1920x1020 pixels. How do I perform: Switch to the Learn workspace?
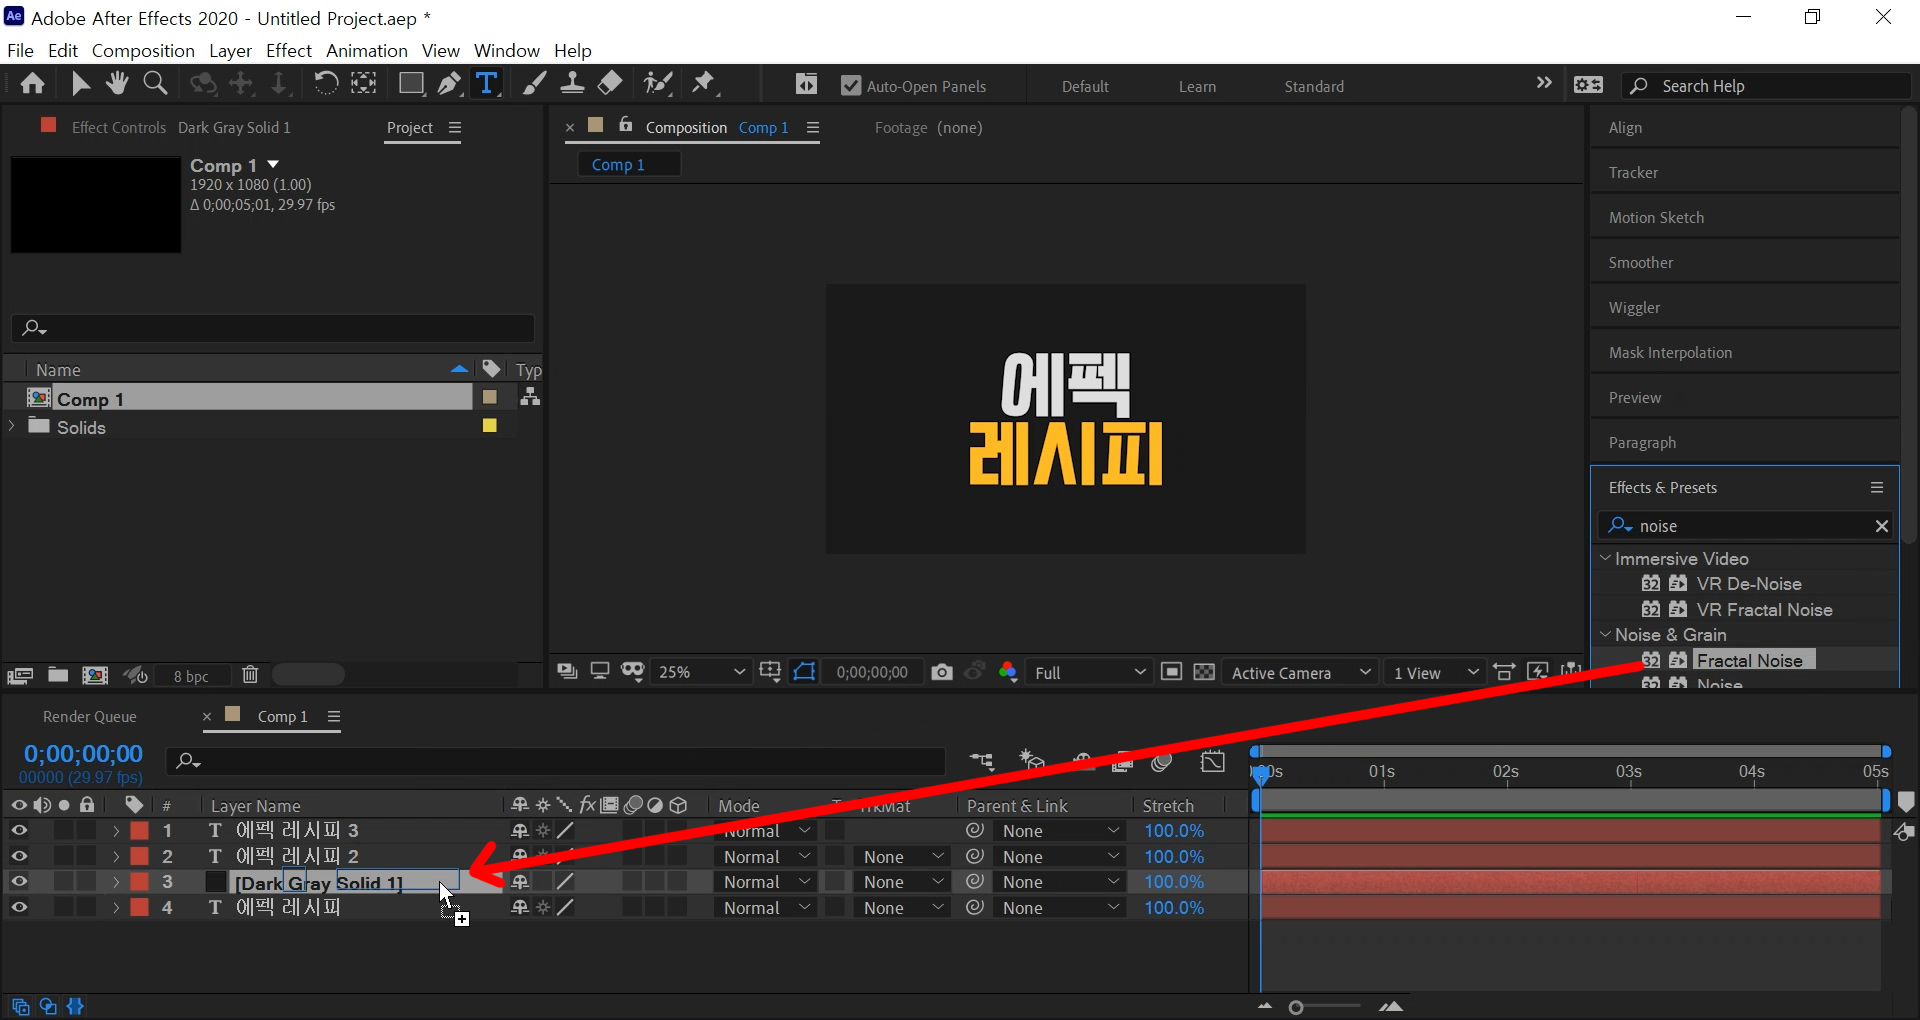[1197, 86]
